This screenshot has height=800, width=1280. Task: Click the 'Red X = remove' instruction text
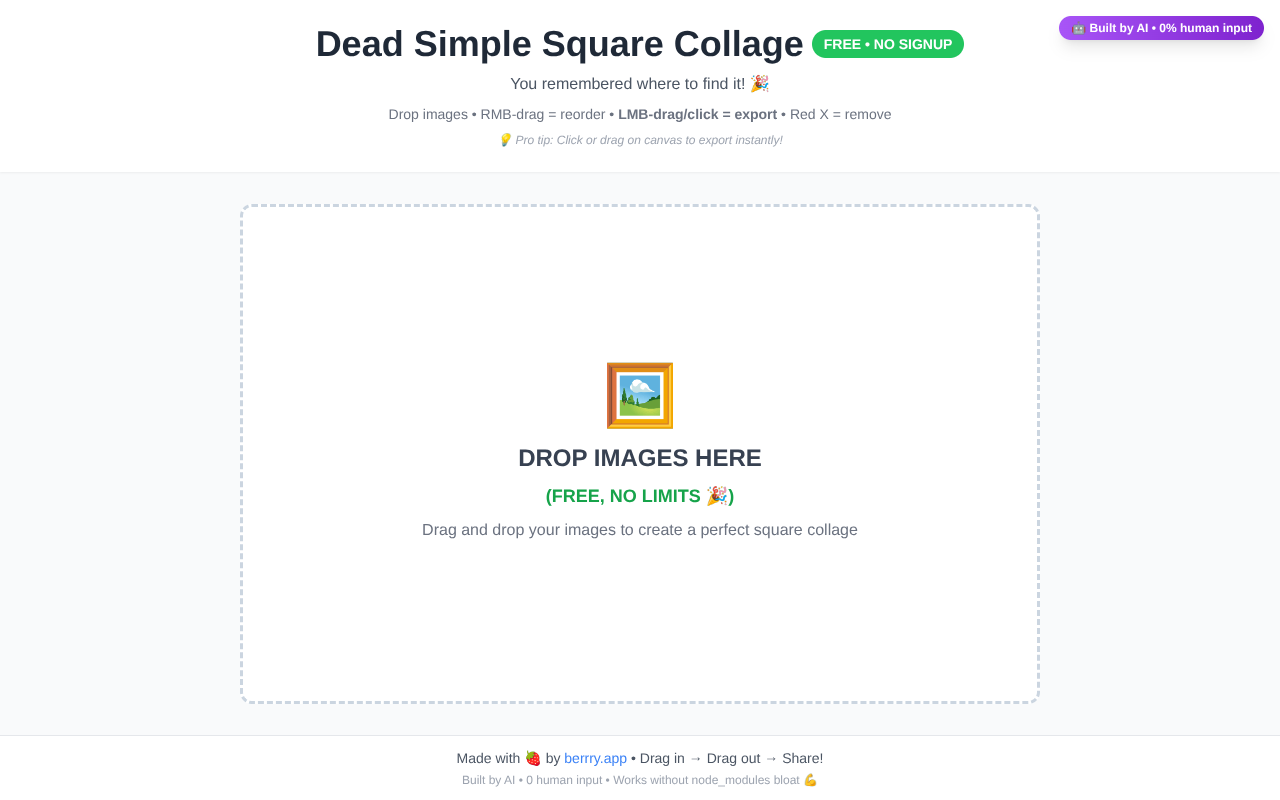[x=841, y=113]
